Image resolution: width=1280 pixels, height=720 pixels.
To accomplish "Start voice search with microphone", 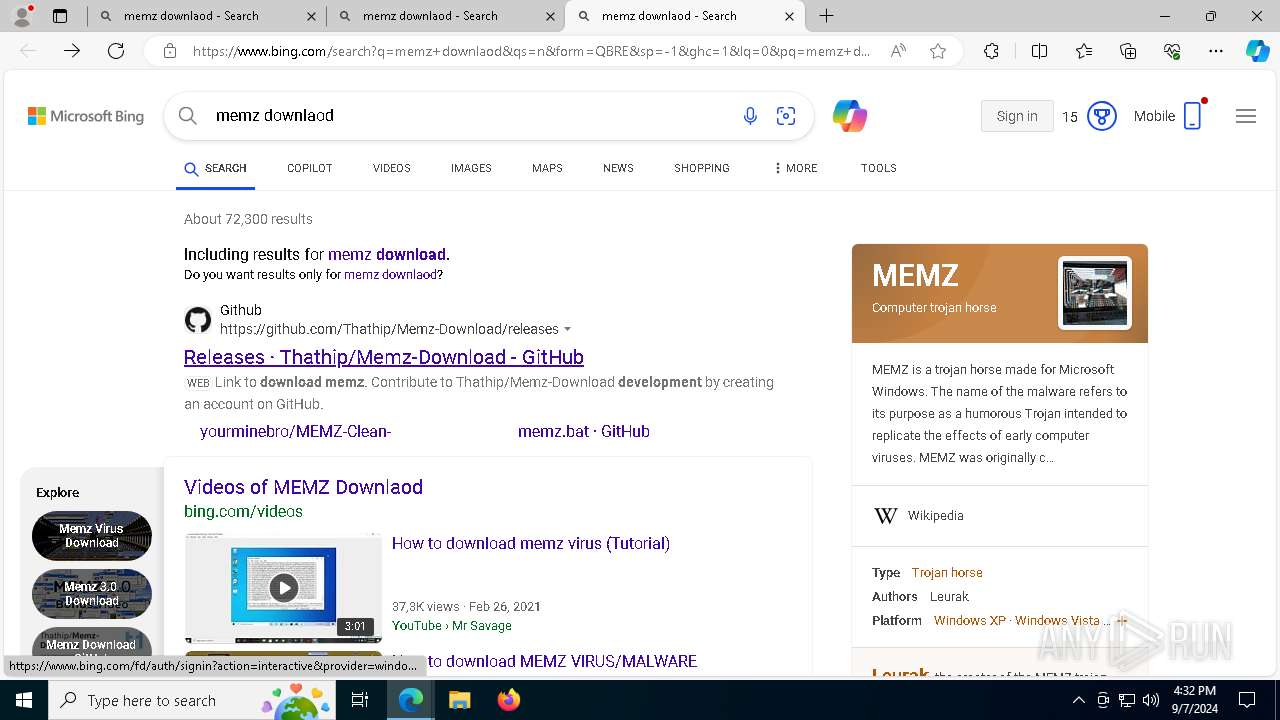I will pos(750,116).
